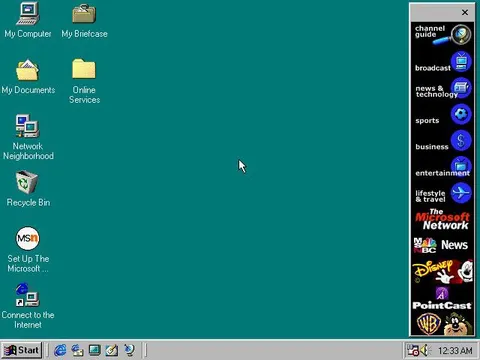Select Set Up The Microsoft Network icon
Image resolution: width=480 pixels, height=360 pixels.
tap(28, 249)
